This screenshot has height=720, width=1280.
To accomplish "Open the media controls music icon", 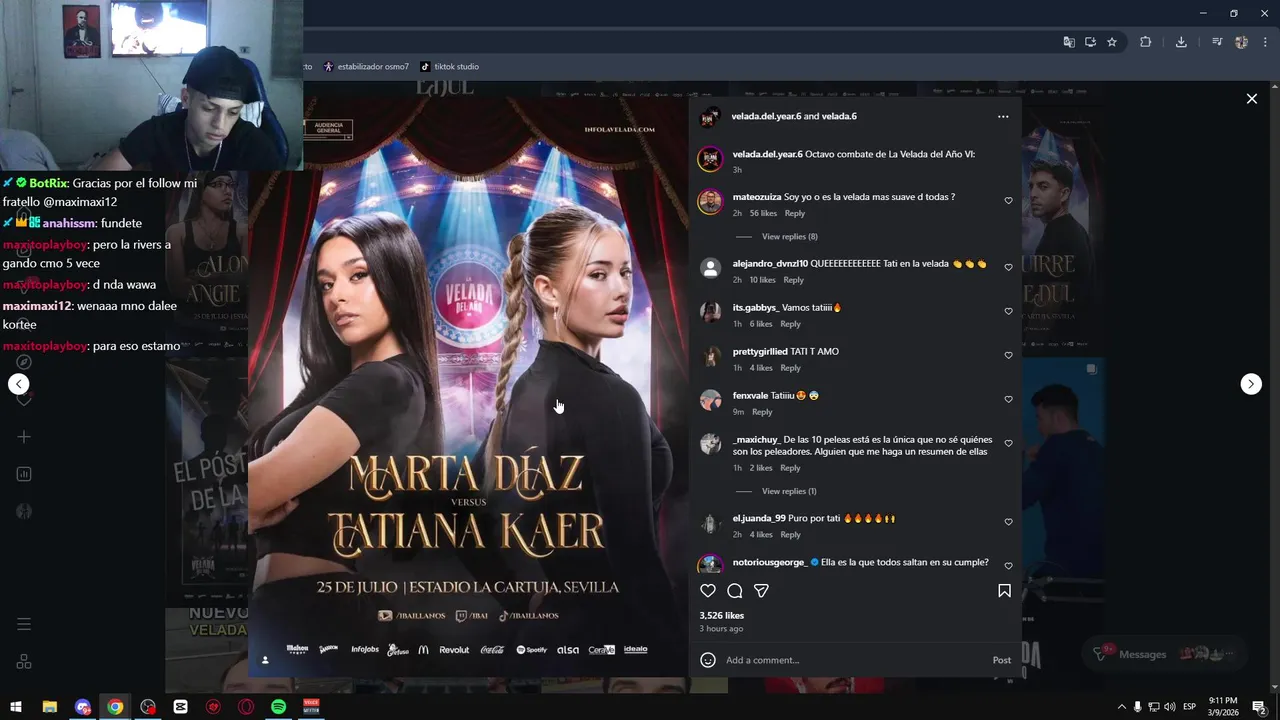I will pos(1217,42).
